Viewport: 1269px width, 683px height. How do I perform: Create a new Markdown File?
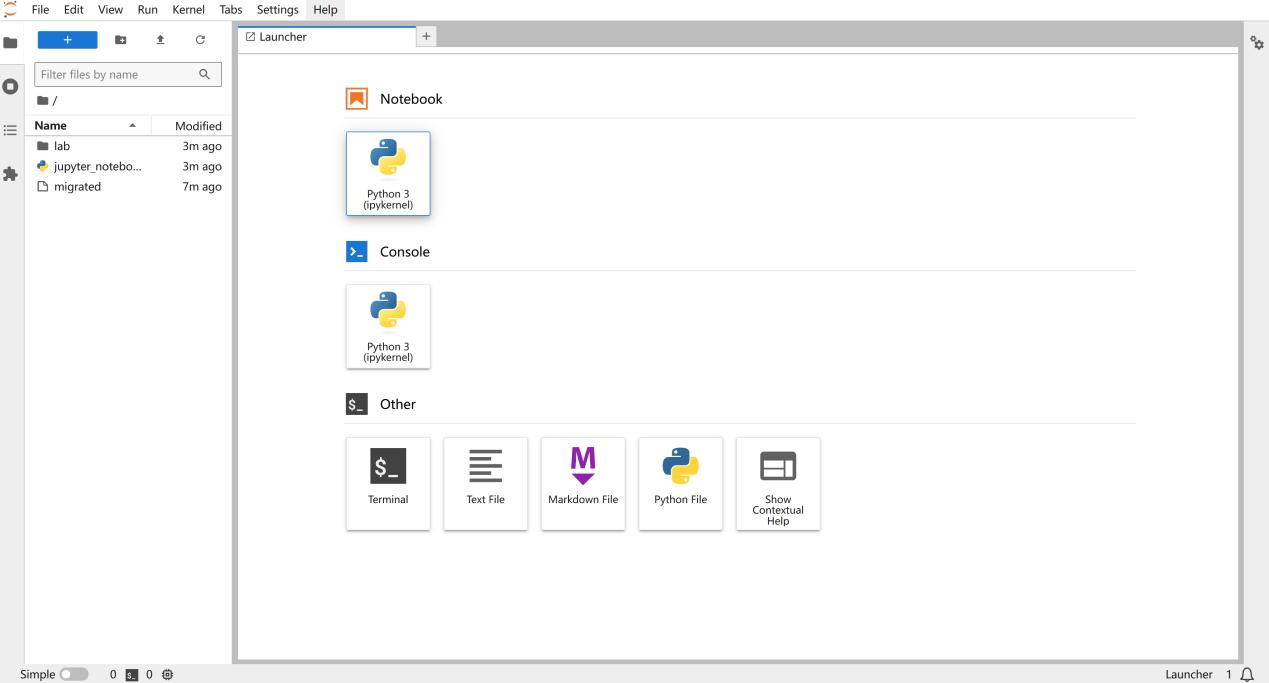click(583, 483)
